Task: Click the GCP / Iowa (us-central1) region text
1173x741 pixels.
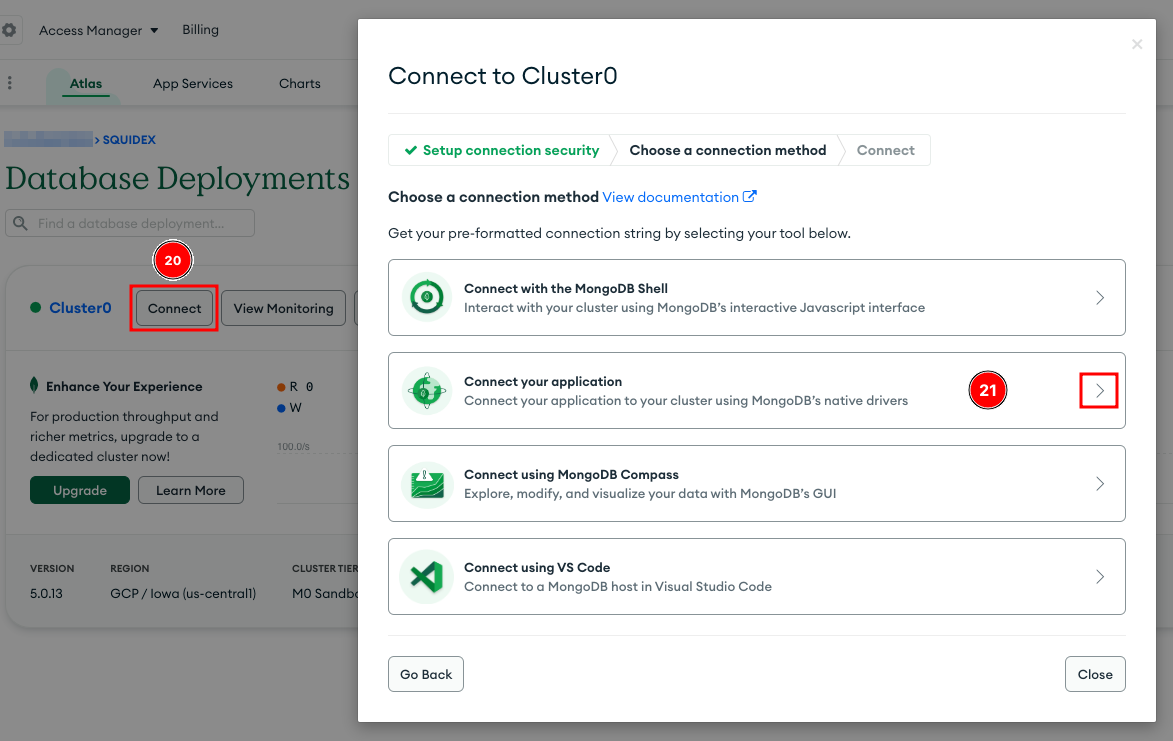Action: [x=183, y=594]
